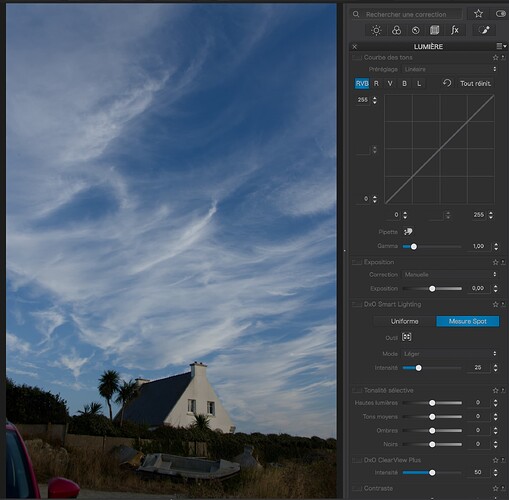Image resolution: width=509 pixels, height=500 pixels.
Task: Open the fx effects icon
Action: (x=455, y=30)
